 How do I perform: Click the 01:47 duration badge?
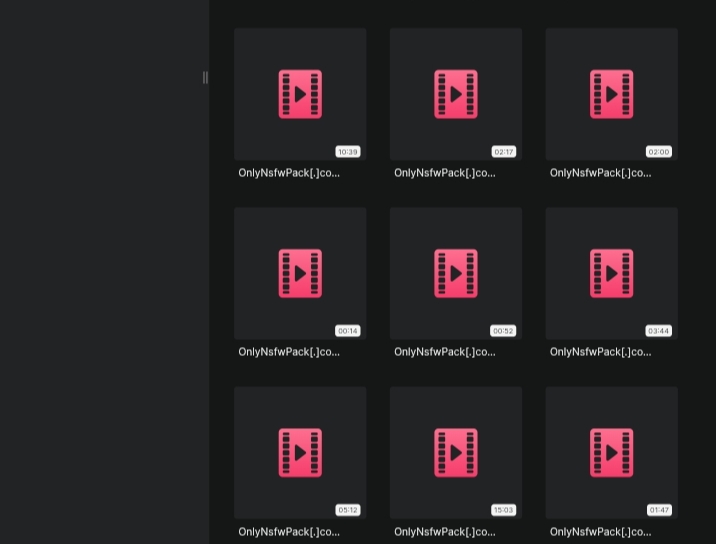coord(659,510)
